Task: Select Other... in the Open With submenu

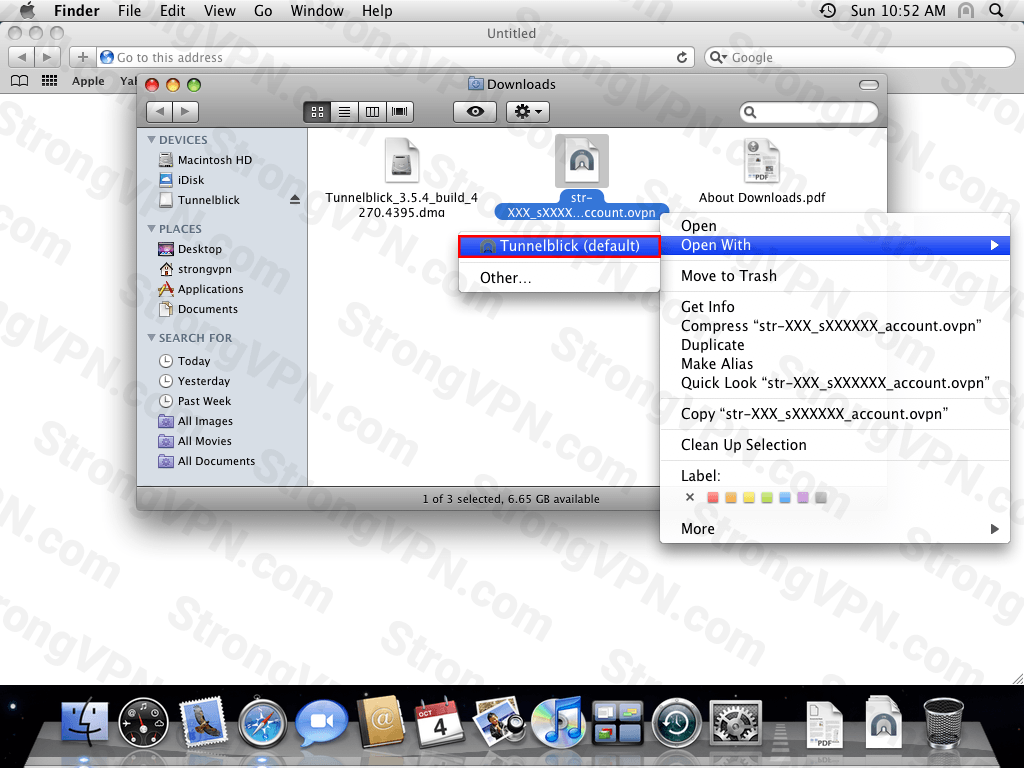Action: point(559,278)
